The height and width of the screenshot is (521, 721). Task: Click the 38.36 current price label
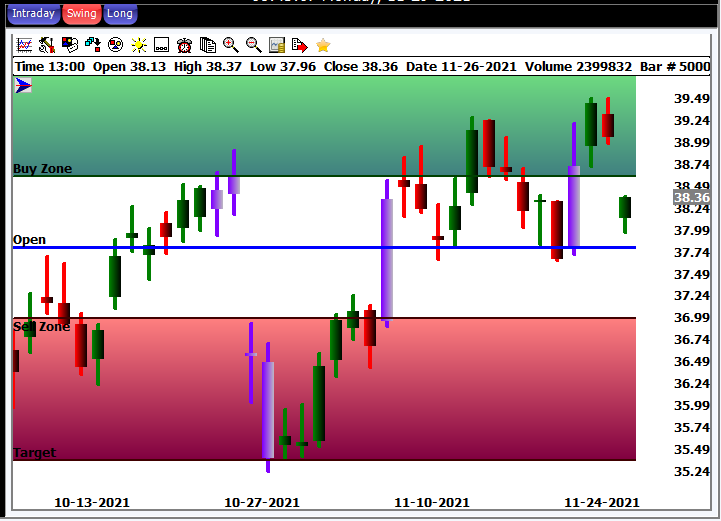click(x=691, y=198)
